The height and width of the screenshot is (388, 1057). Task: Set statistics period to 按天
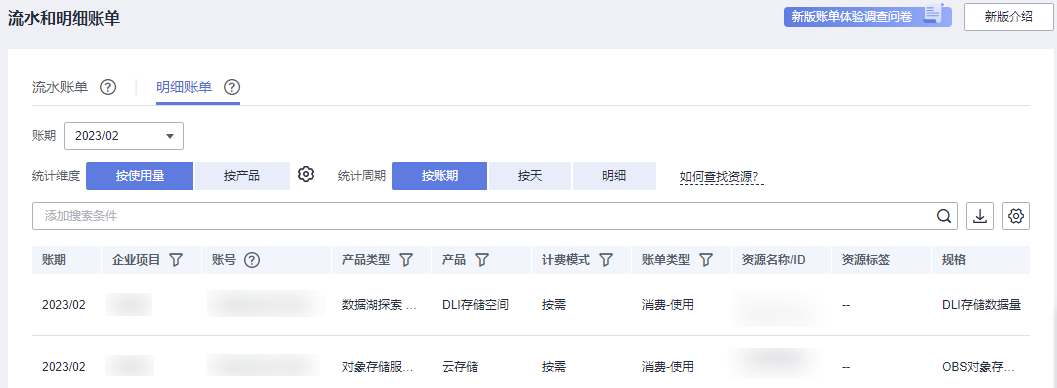(530, 176)
